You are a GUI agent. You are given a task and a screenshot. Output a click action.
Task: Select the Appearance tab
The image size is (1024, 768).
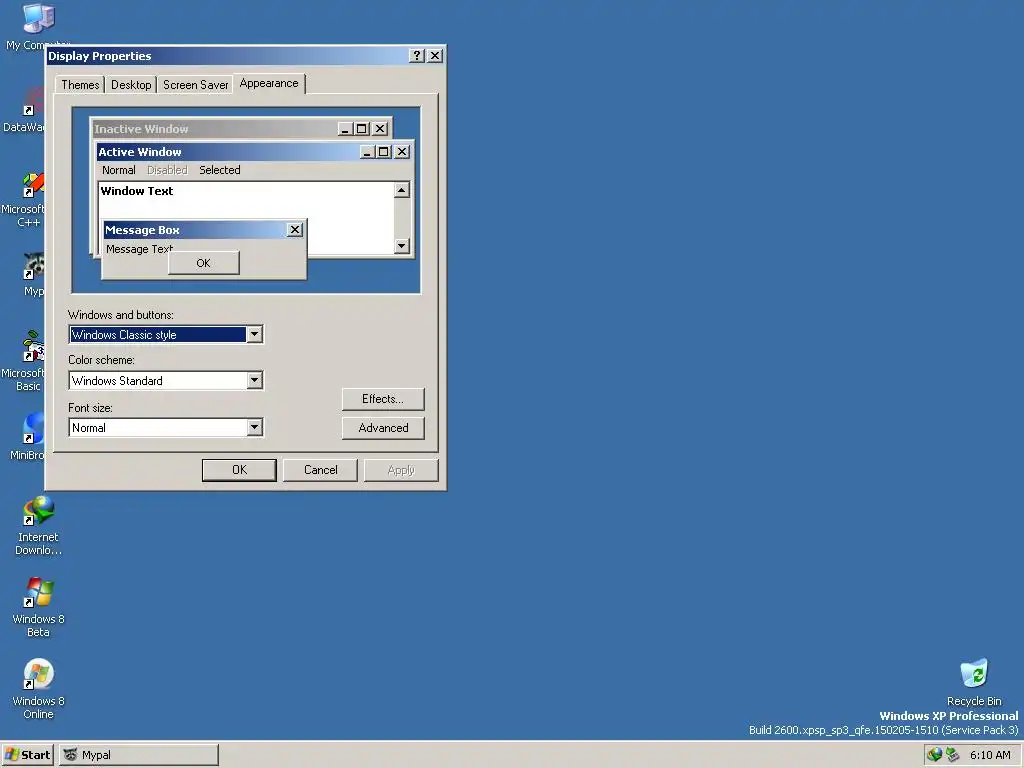(x=268, y=83)
